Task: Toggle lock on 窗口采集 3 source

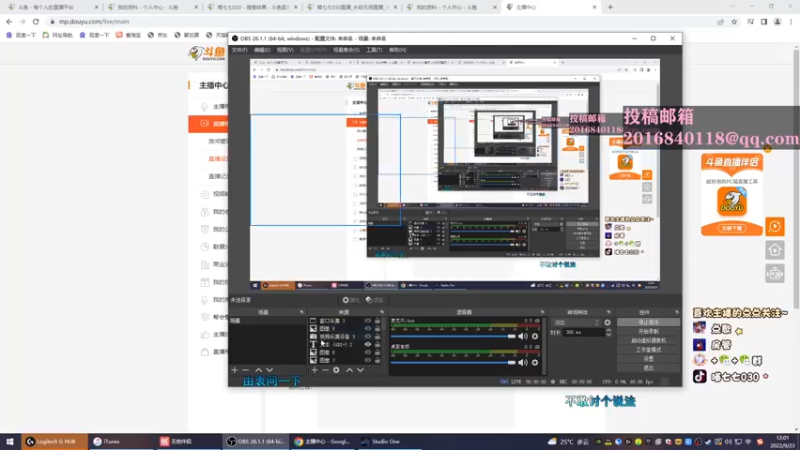Action: coord(377,321)
